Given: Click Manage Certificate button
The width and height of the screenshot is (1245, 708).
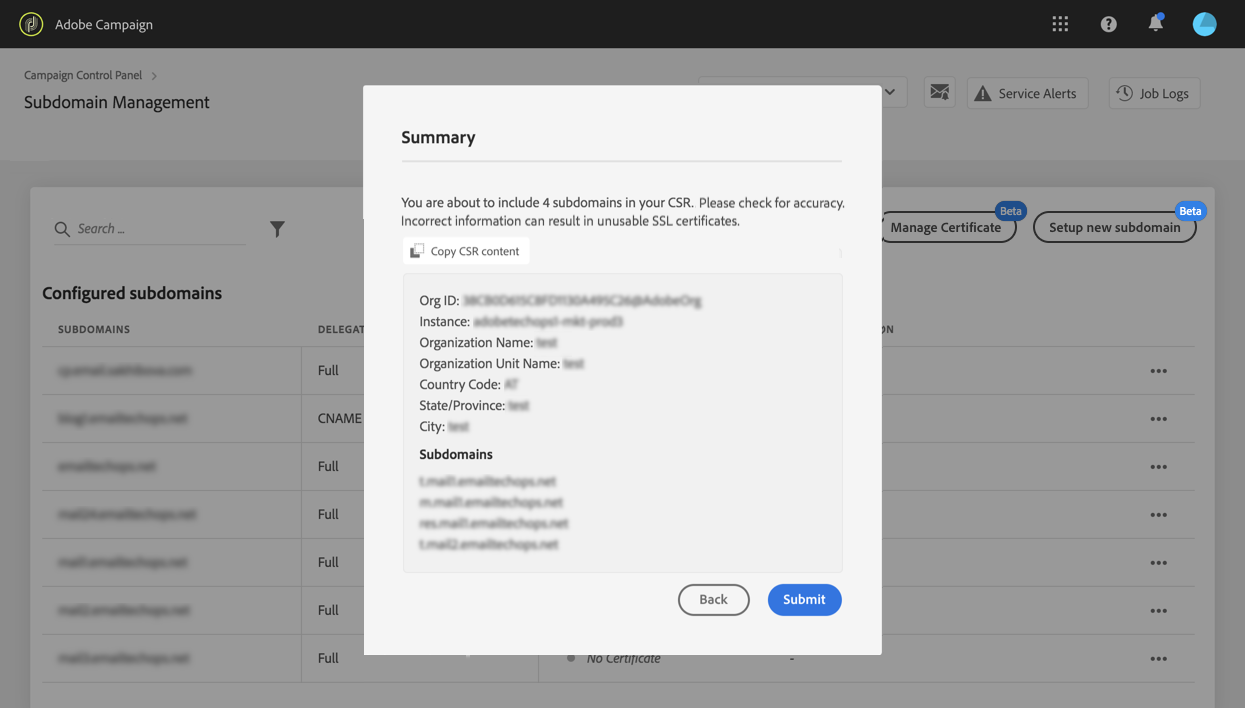Looking at the screenshot, I should [946, 227].
